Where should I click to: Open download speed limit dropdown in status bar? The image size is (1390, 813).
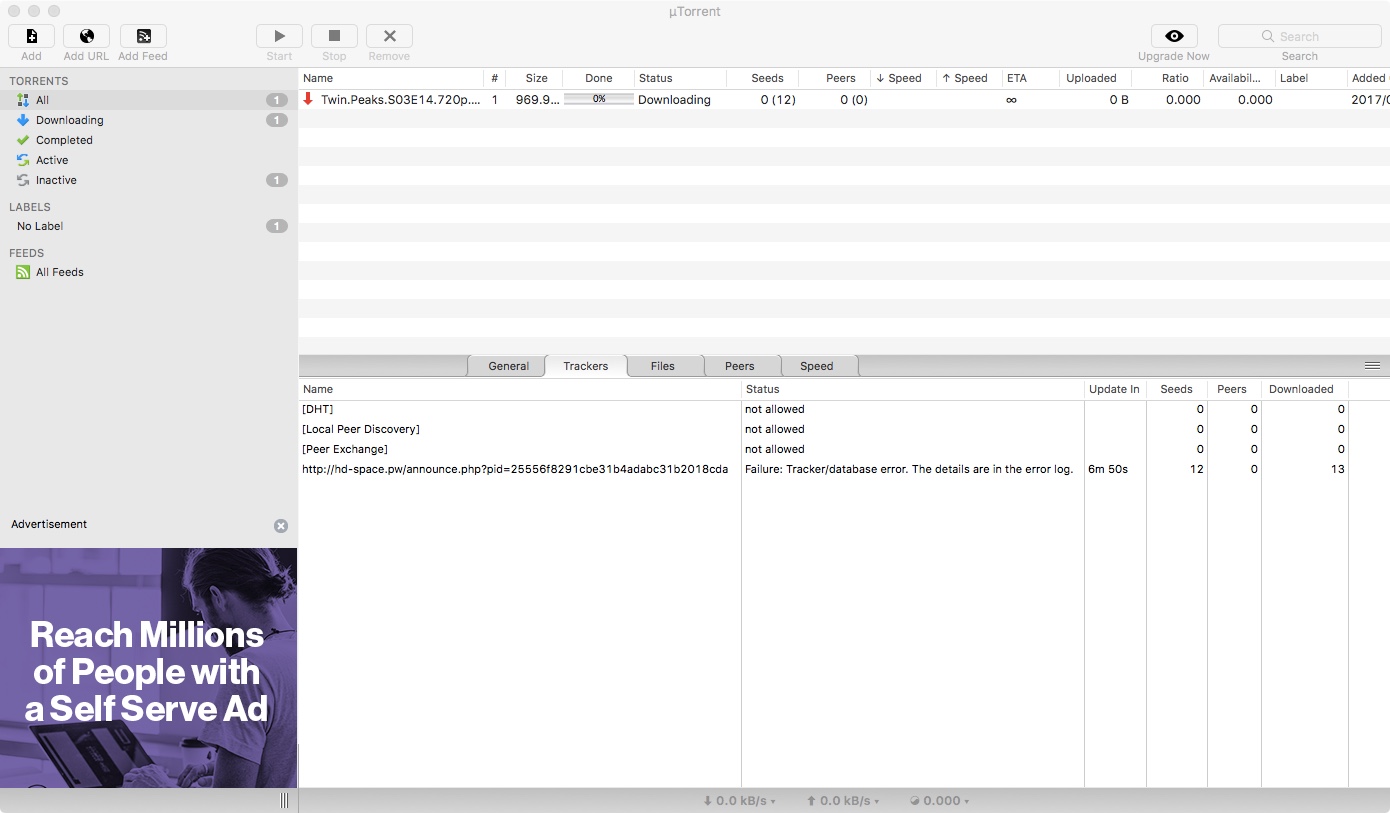[x=740, y=801]
